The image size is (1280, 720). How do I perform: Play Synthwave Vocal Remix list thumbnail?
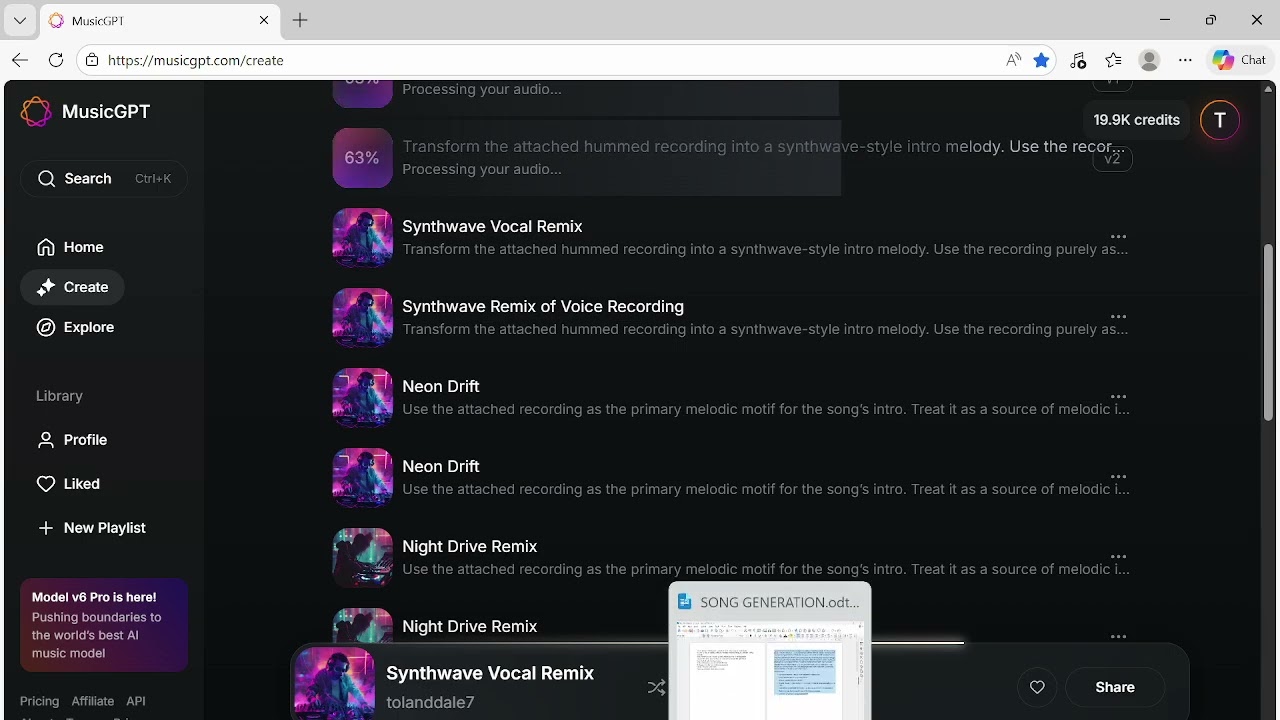tap(362, 238)
